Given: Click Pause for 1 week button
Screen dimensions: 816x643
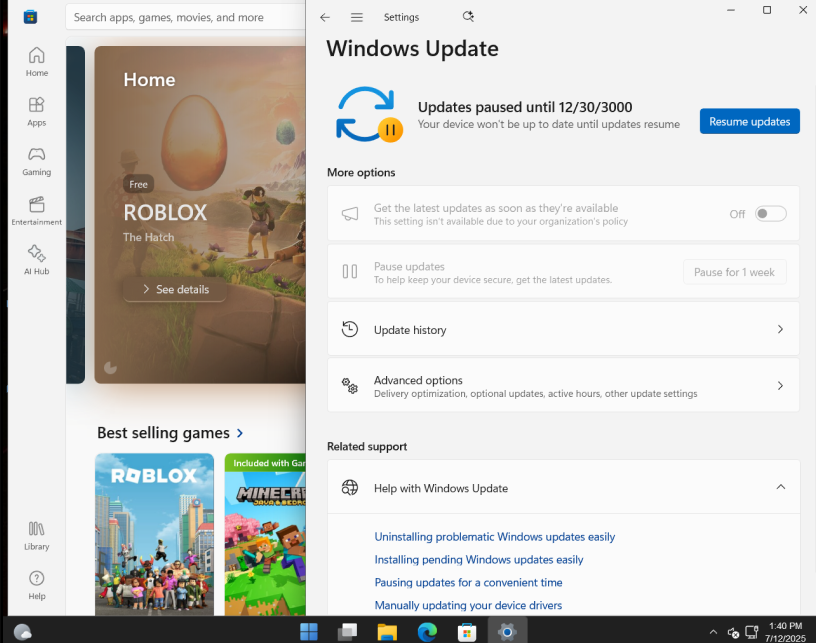Looking at the screenshot, I should [x=734, y=272].
